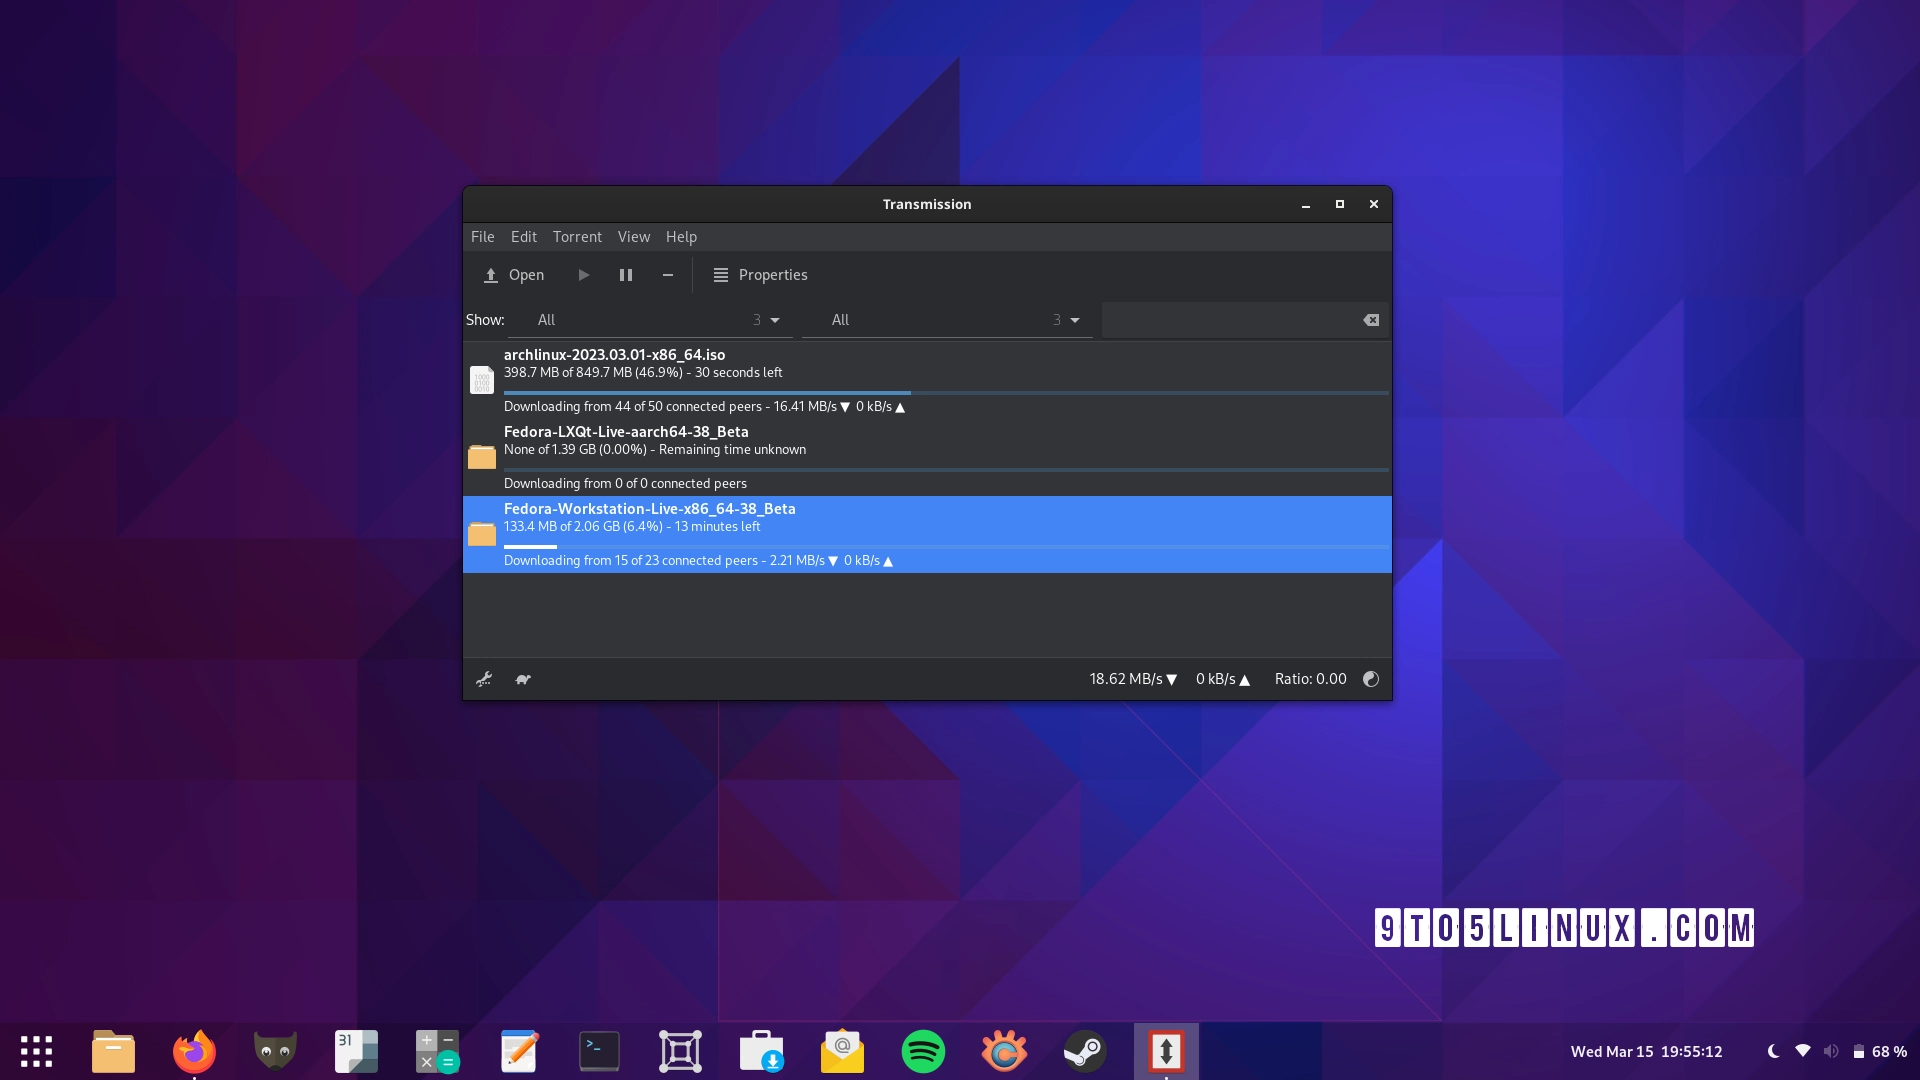Pause the selected torrent via pause icon
Screen dimensions: 1920x1080
[x=625, y=275]
